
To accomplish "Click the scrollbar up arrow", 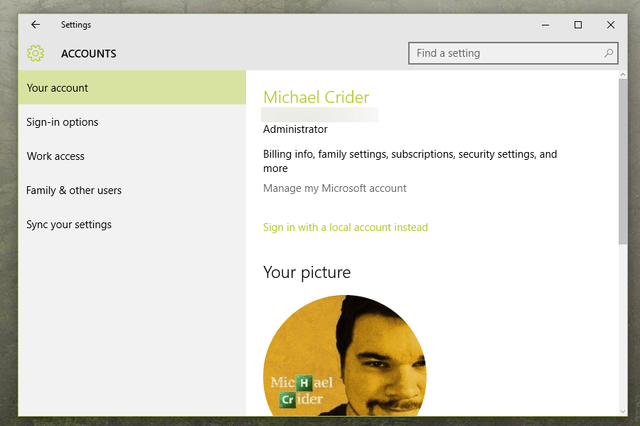I will pyautogui.click(x=622, y=75).
